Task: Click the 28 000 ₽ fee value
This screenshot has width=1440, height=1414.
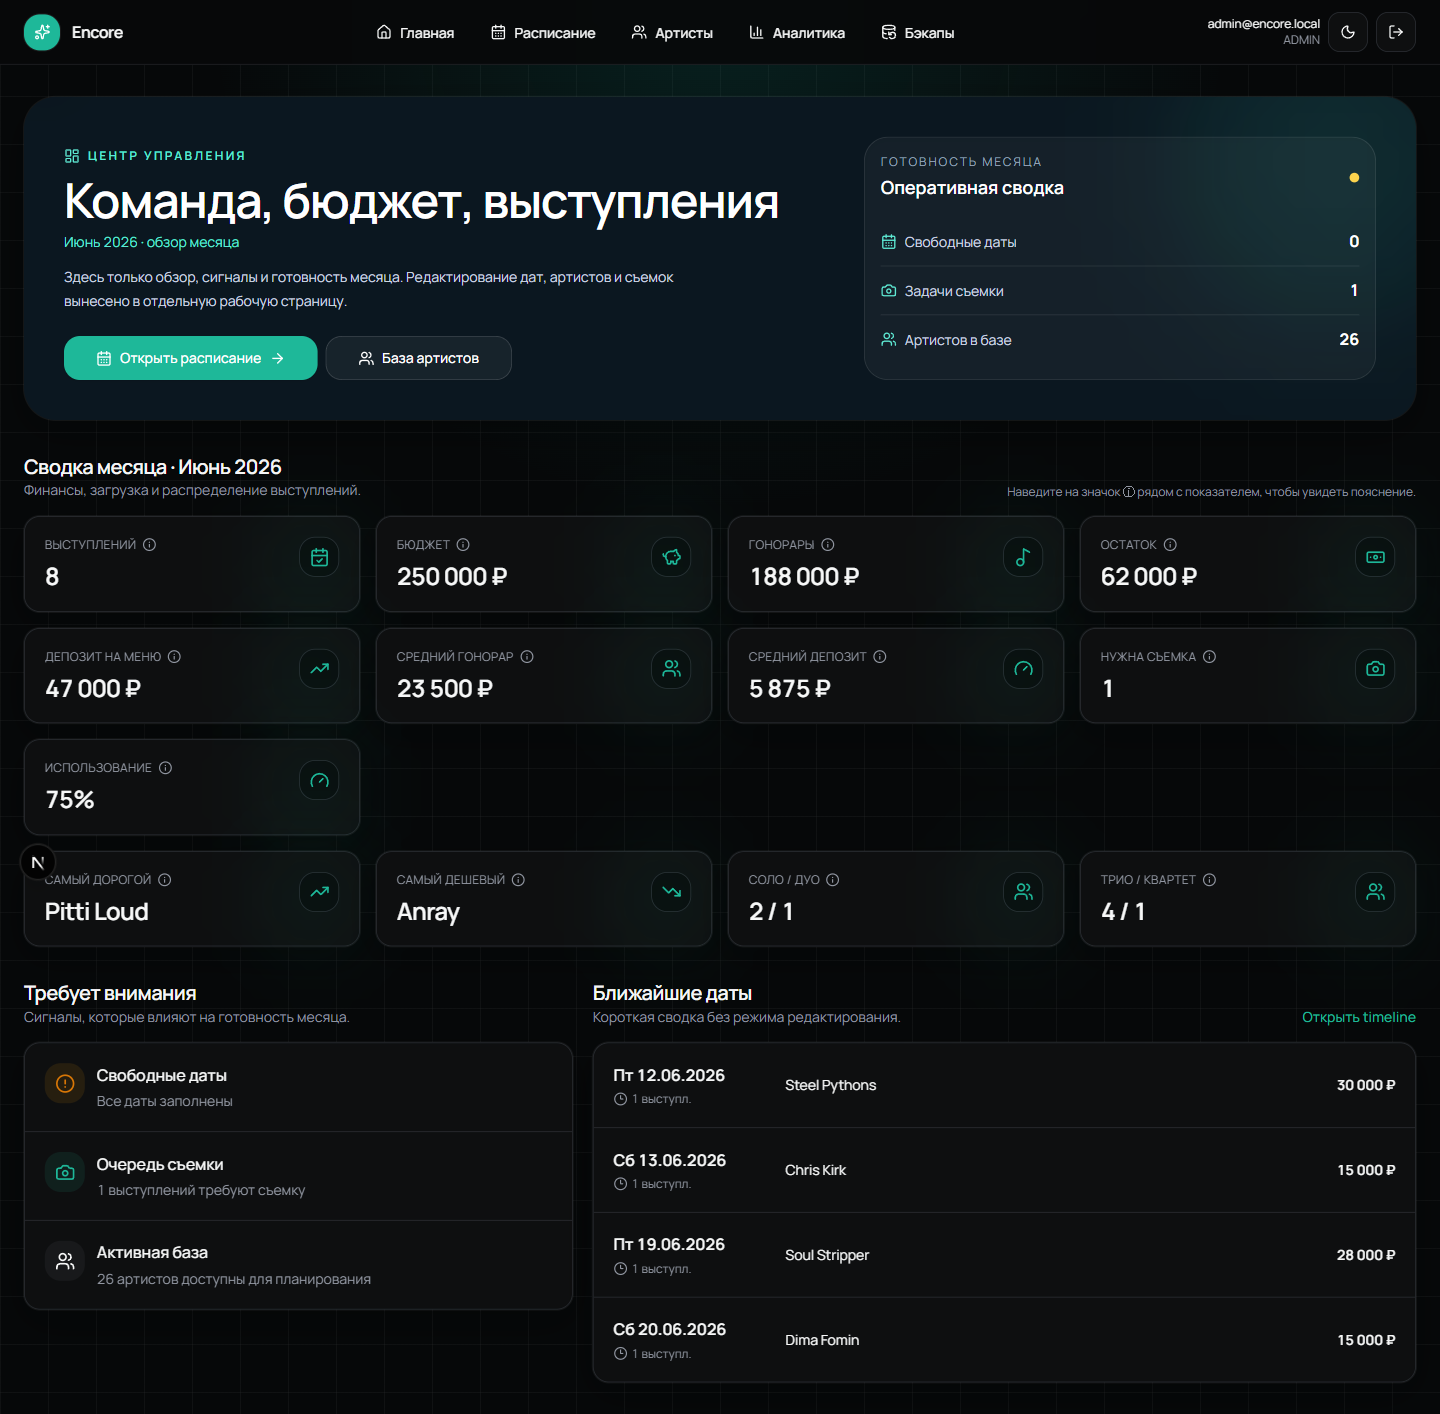Action: click(x=1366, y=1255)
